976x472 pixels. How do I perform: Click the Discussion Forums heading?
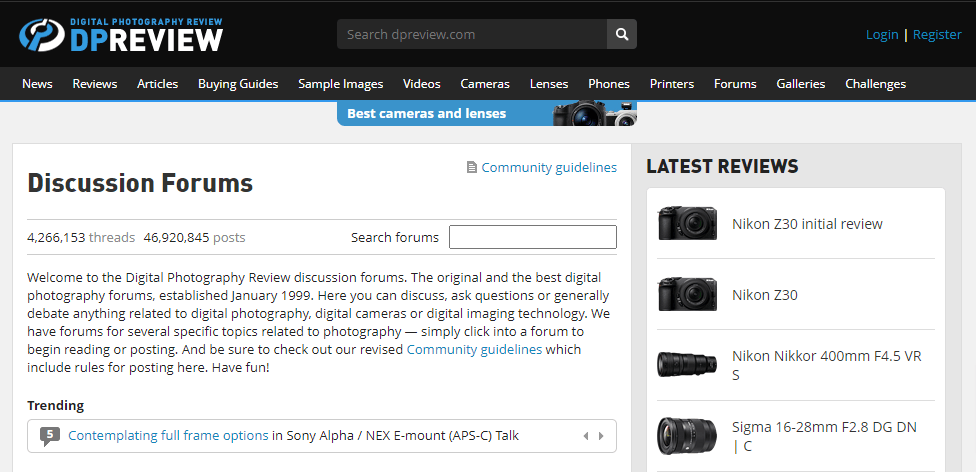[x=140, y=183]
